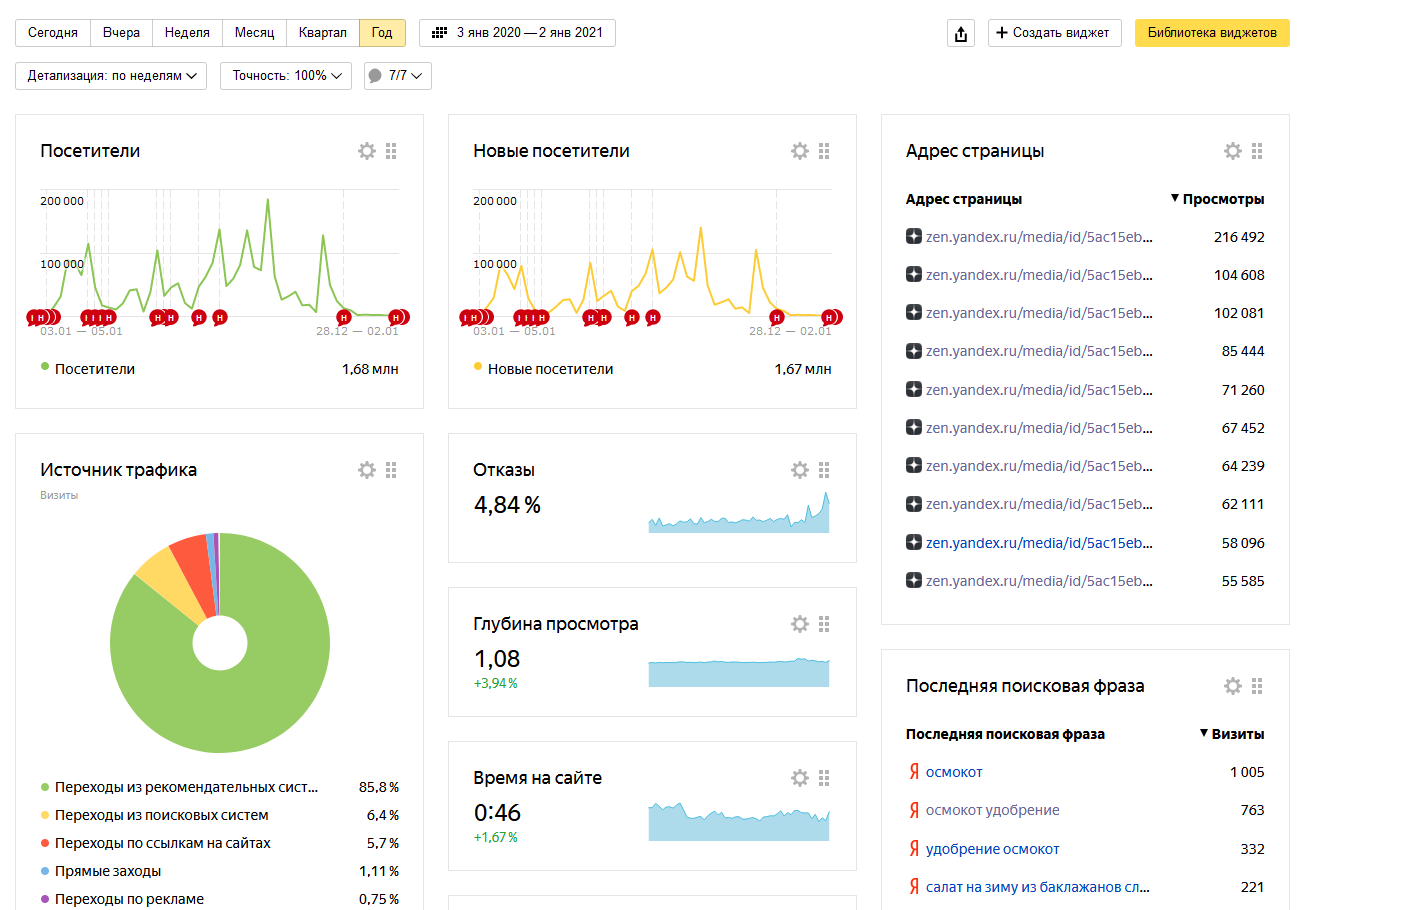Viewport: 1412px width, 910px height.
Task: Open Точность: 100% dropdown
Action: coord(286,76)
